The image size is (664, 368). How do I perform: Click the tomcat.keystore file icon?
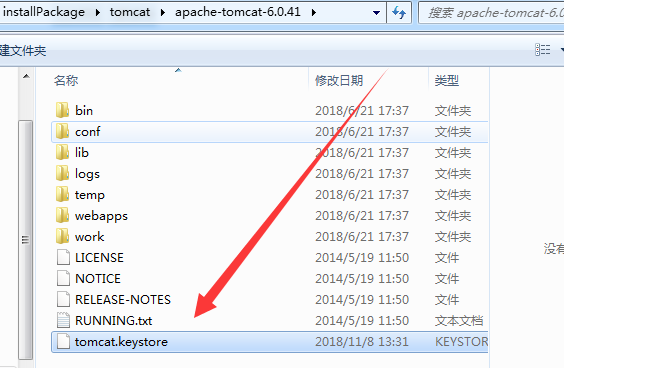(x=63, y=341)
